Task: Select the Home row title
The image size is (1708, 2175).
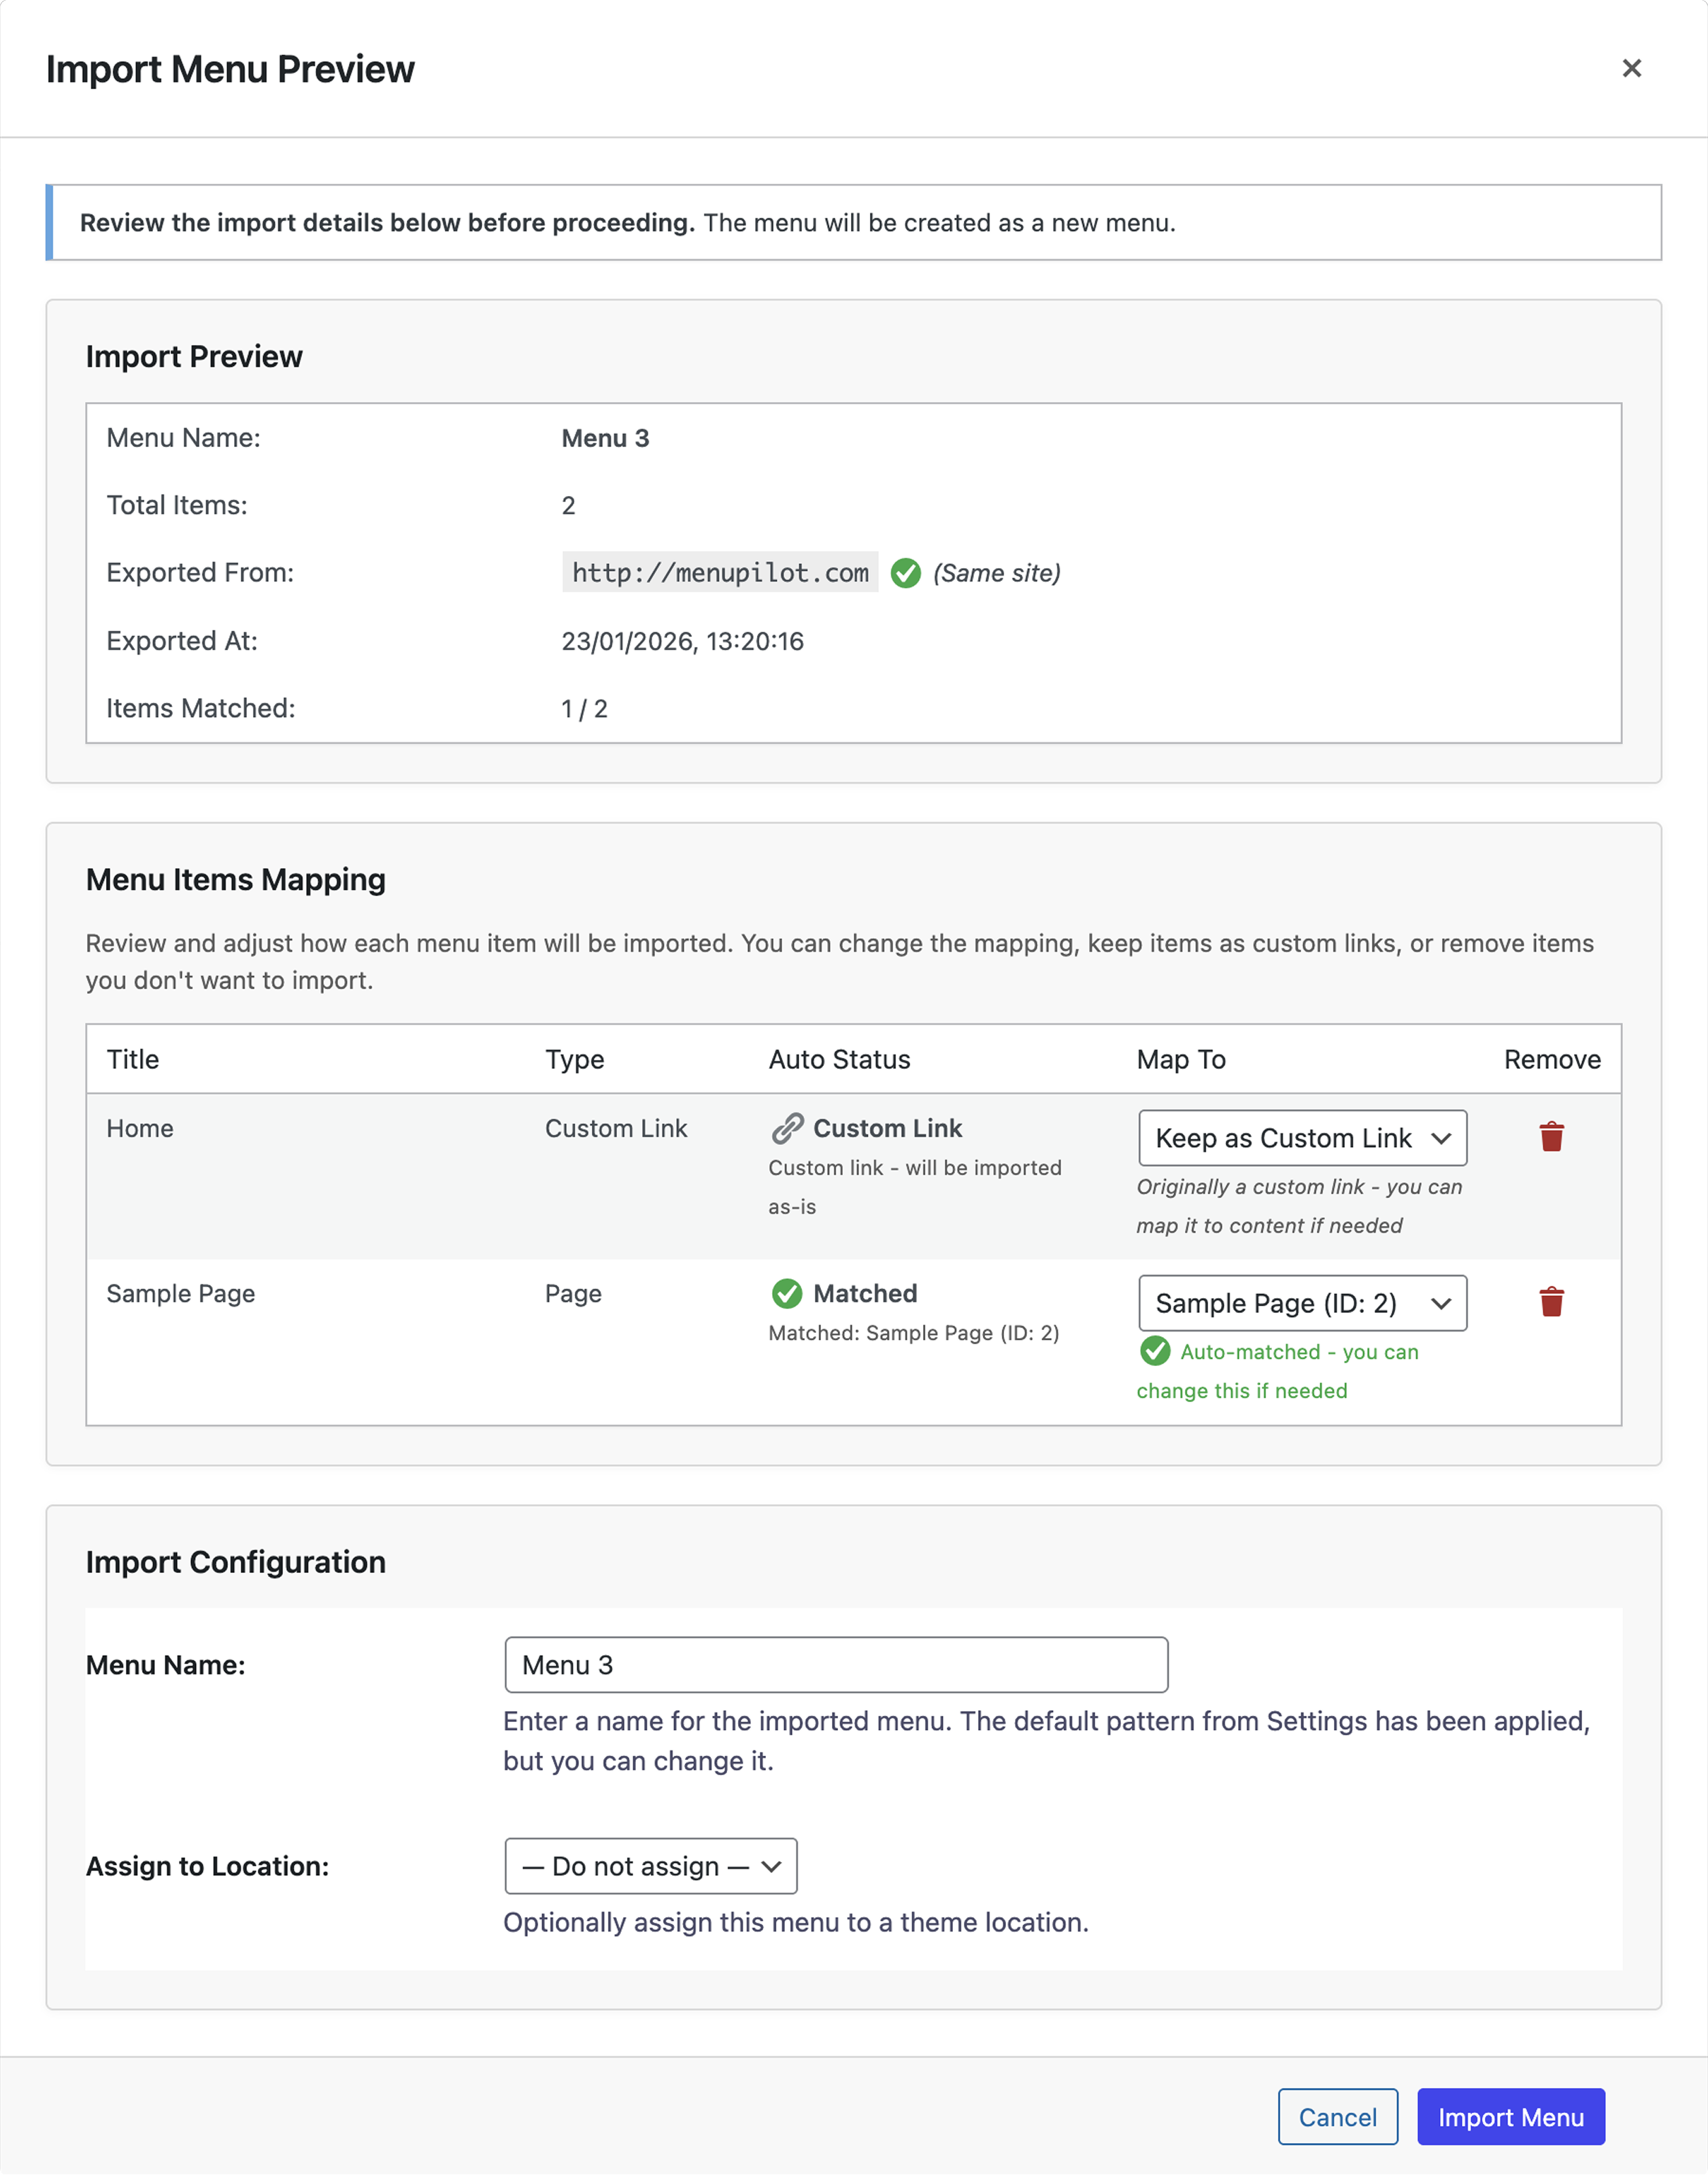Action: [140, 1128]
